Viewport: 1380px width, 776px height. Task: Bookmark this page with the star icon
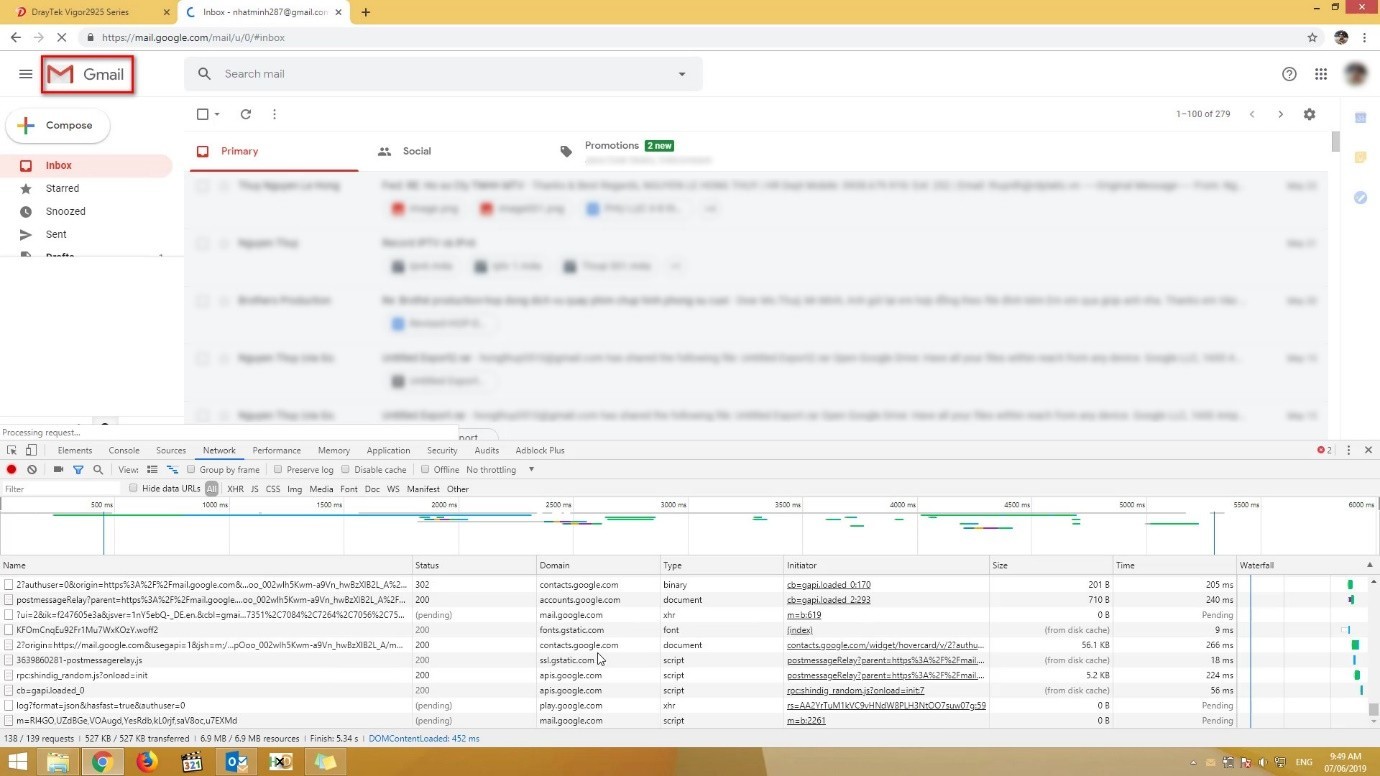click(1312, 37)
